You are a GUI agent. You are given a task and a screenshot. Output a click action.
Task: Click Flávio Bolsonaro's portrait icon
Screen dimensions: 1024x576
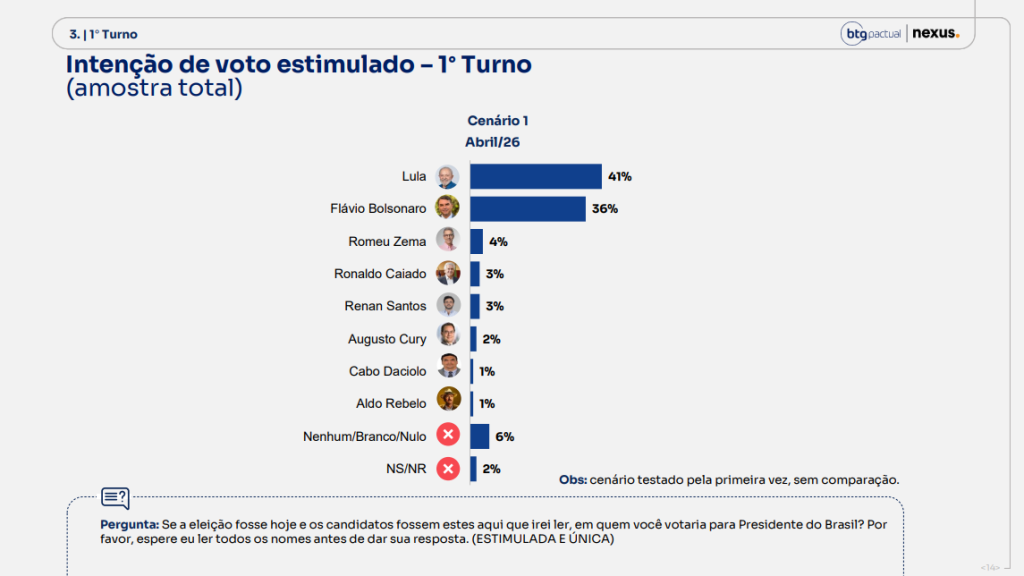pyautogui.click(x=448, y=209)
